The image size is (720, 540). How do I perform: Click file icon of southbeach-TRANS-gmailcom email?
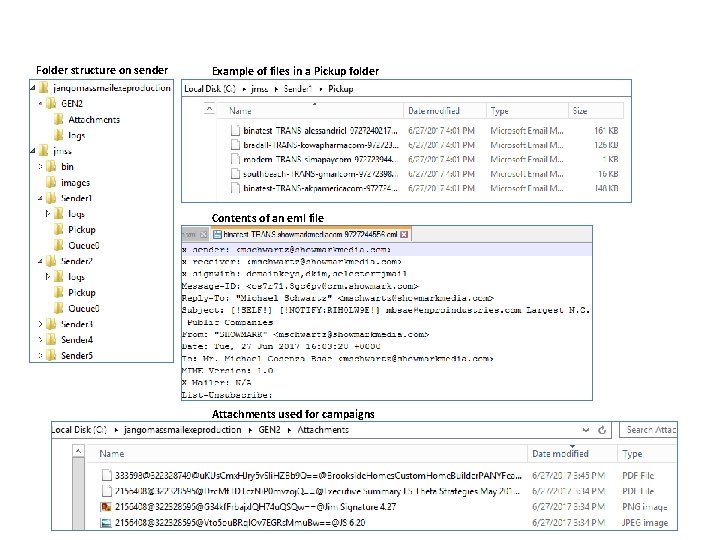(x=235, y=174)
